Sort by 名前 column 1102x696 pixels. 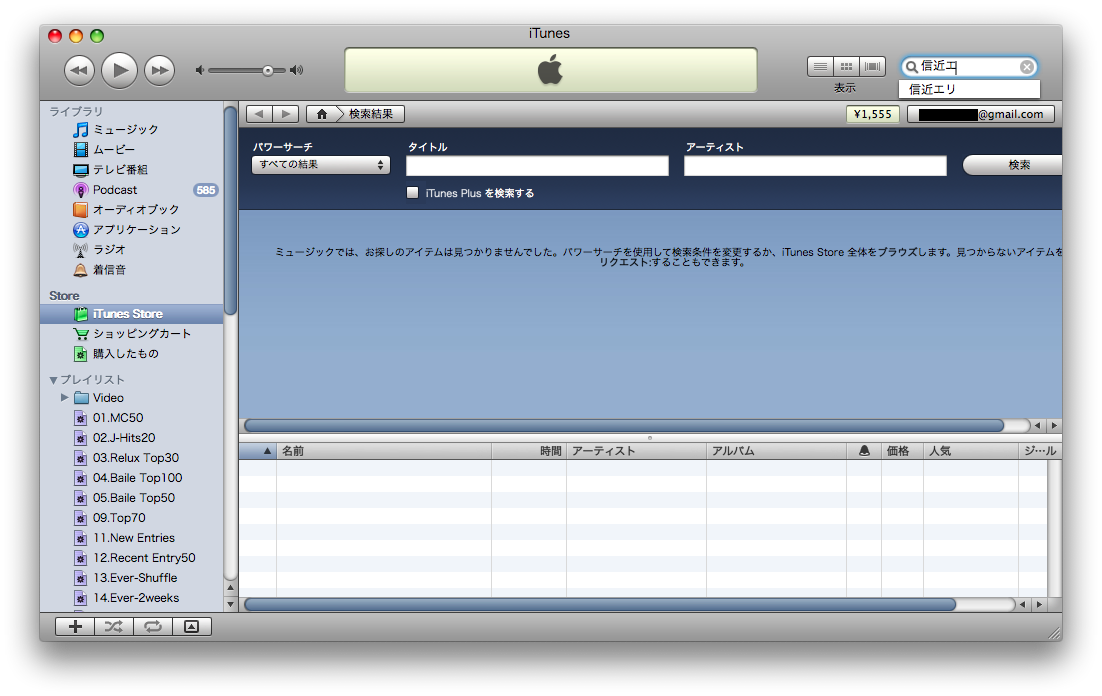coord(384,451)
